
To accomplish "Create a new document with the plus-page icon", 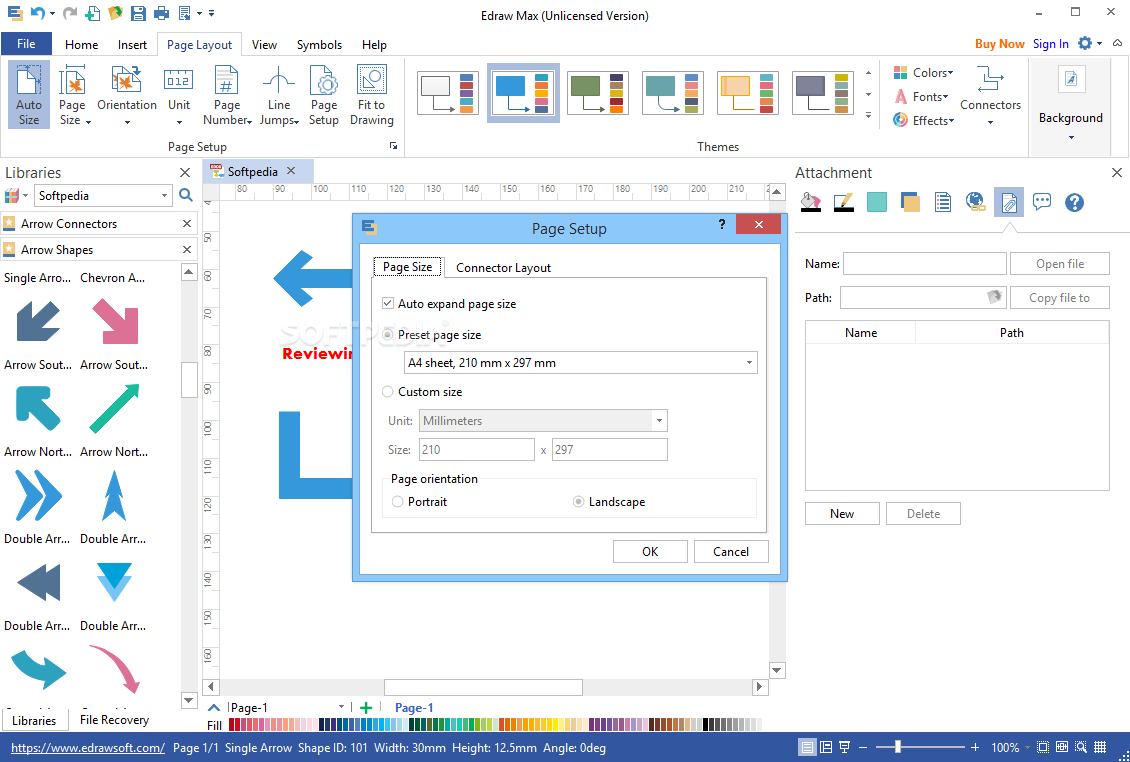I will 92,13.
